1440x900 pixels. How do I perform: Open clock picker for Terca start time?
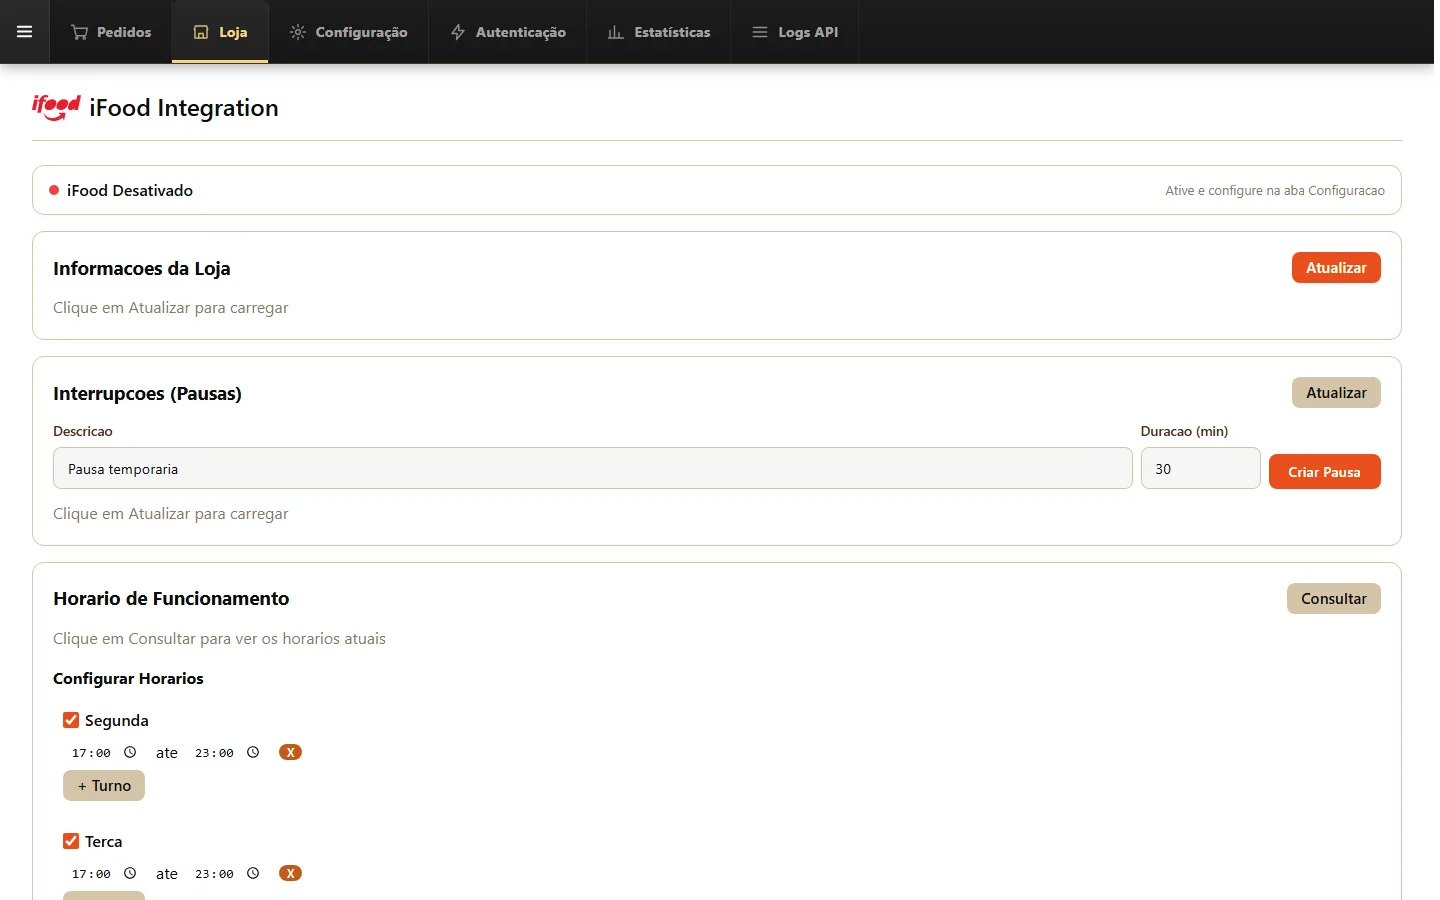(130, 874)
